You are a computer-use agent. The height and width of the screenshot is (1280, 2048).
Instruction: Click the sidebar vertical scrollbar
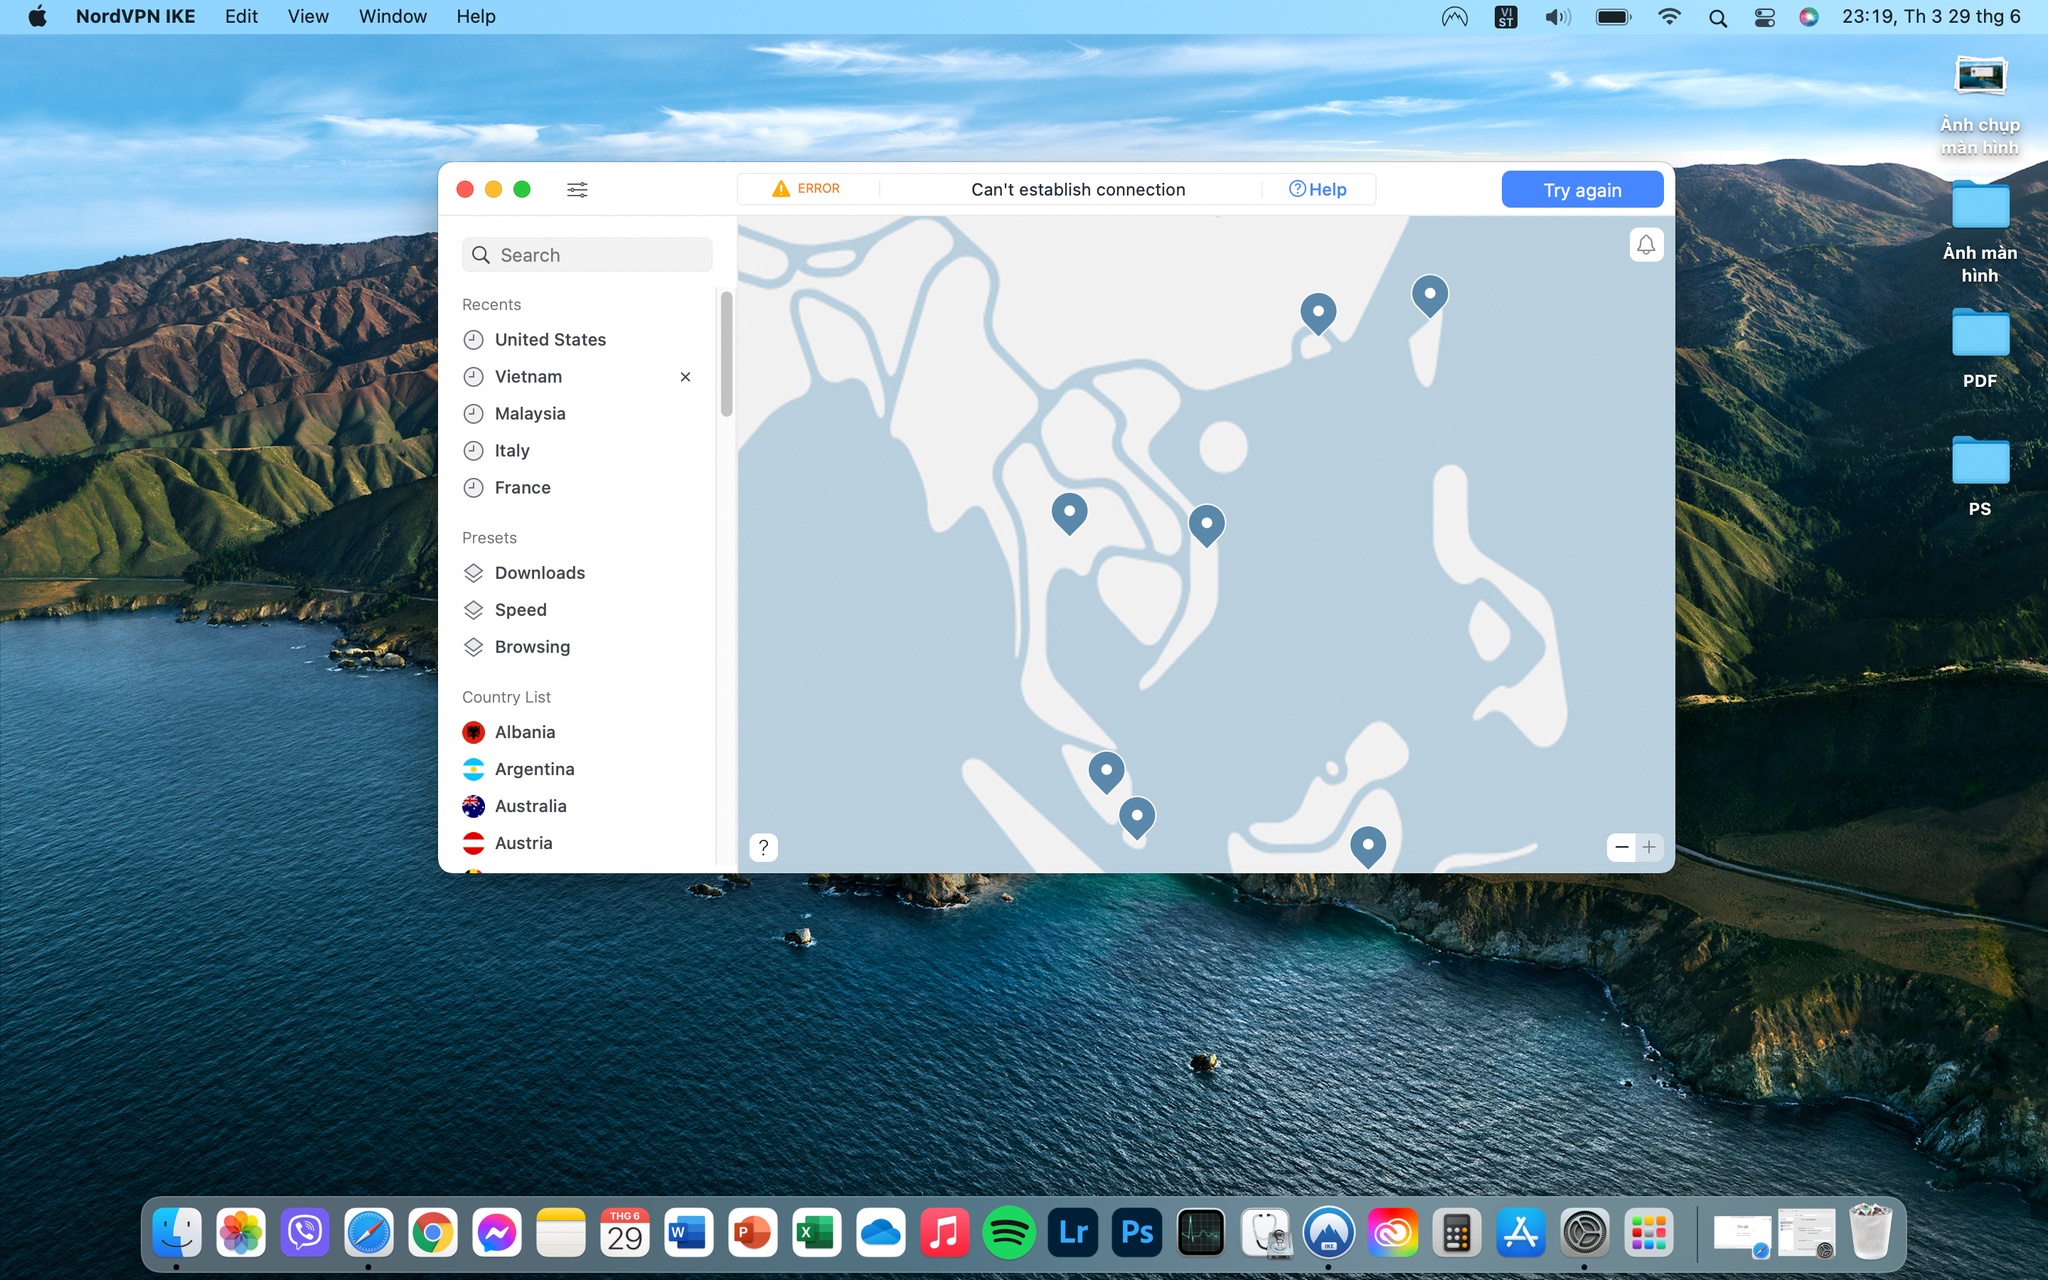(726, 354)
